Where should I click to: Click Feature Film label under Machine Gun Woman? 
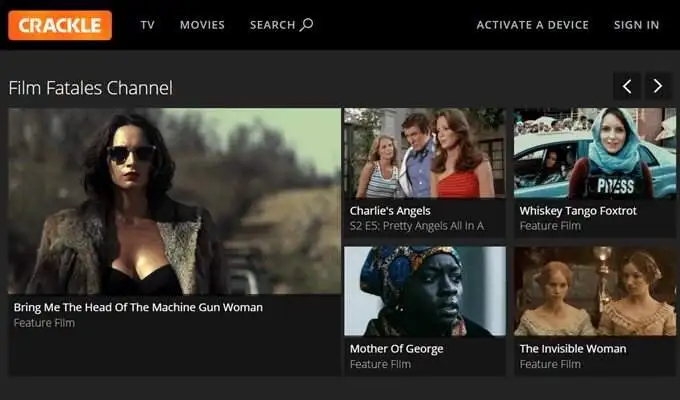44,323
